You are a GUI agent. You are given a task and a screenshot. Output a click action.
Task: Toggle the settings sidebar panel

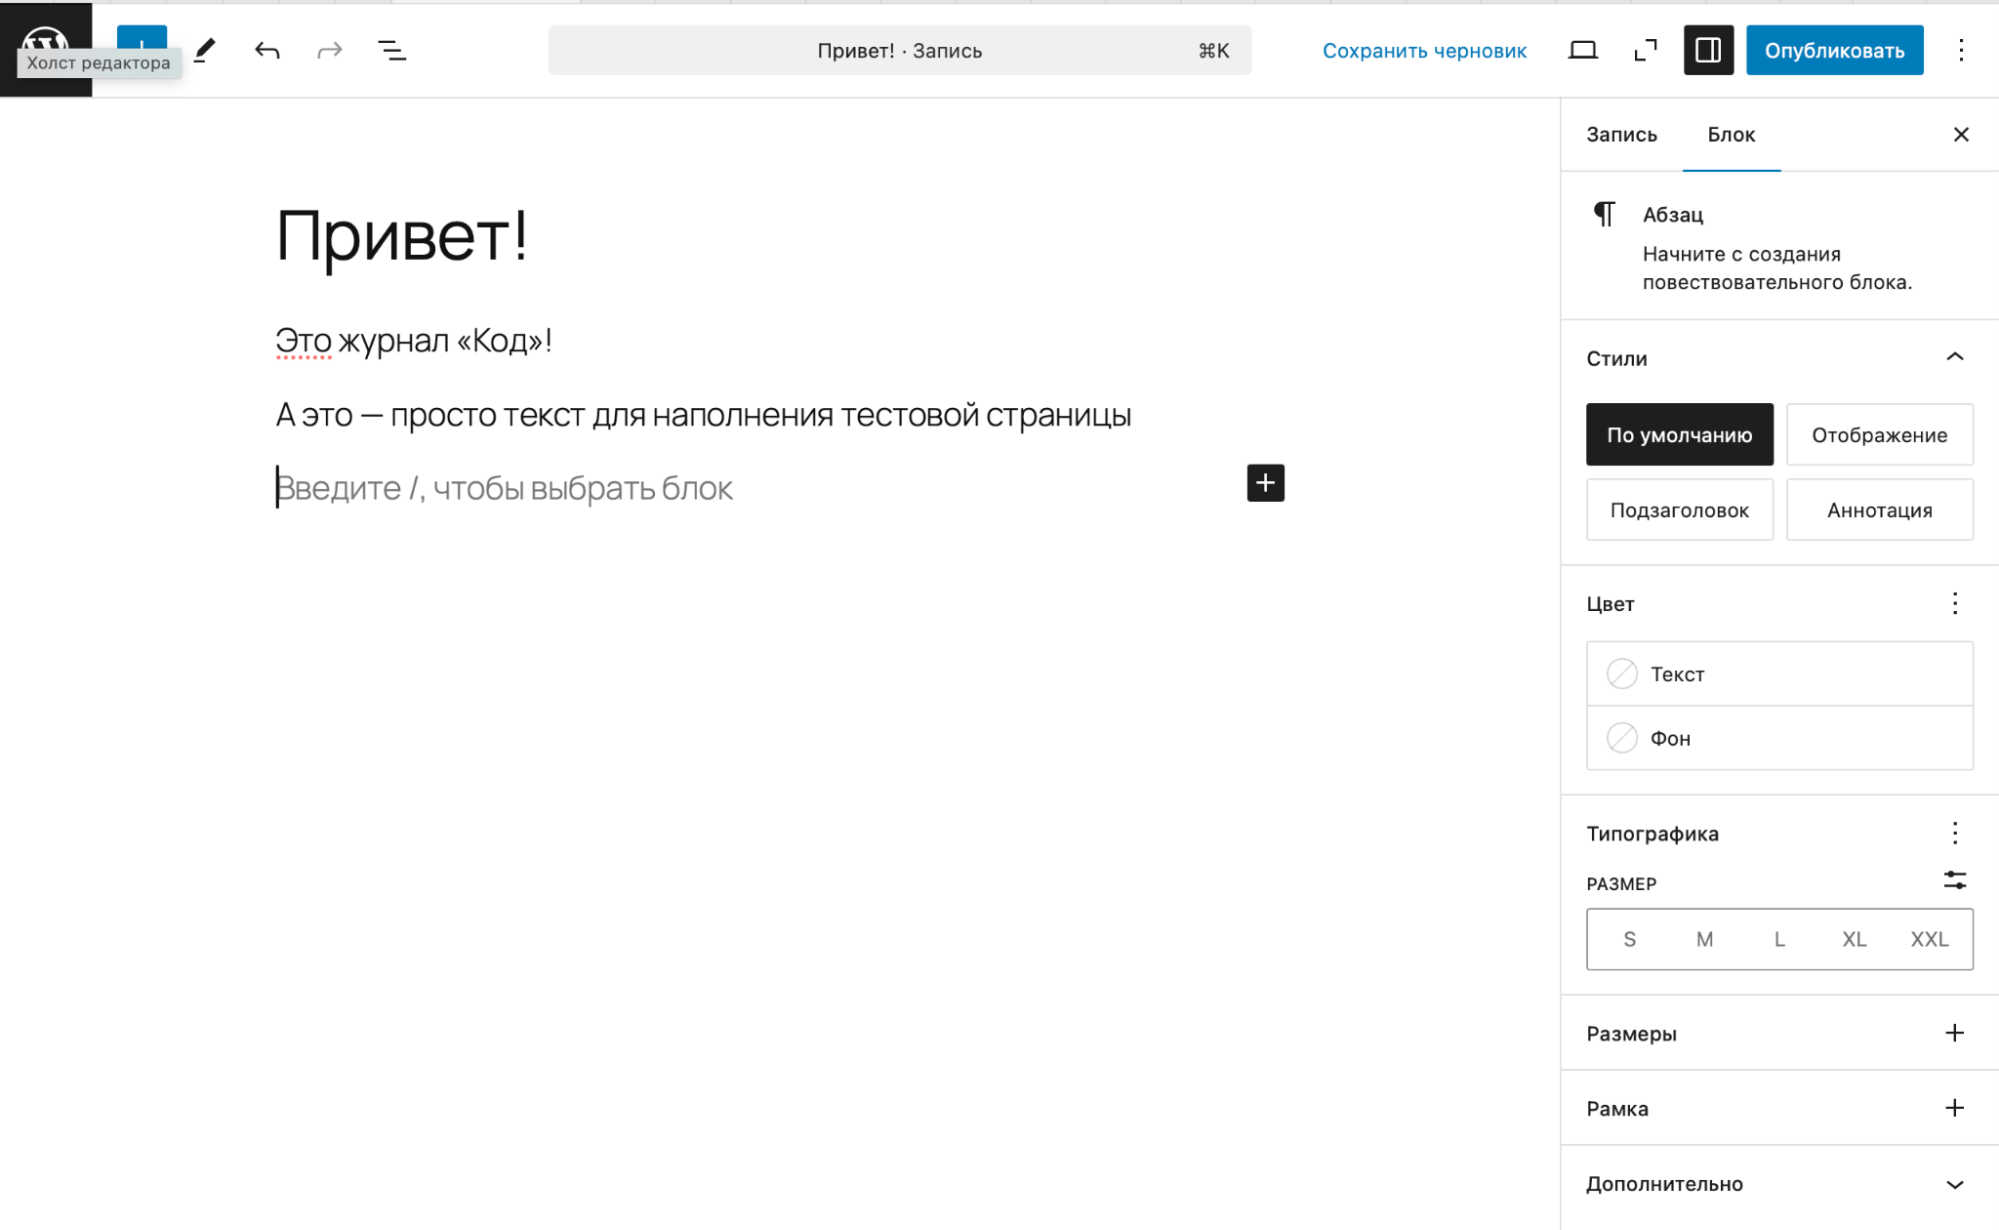(x=1708, y=49)
